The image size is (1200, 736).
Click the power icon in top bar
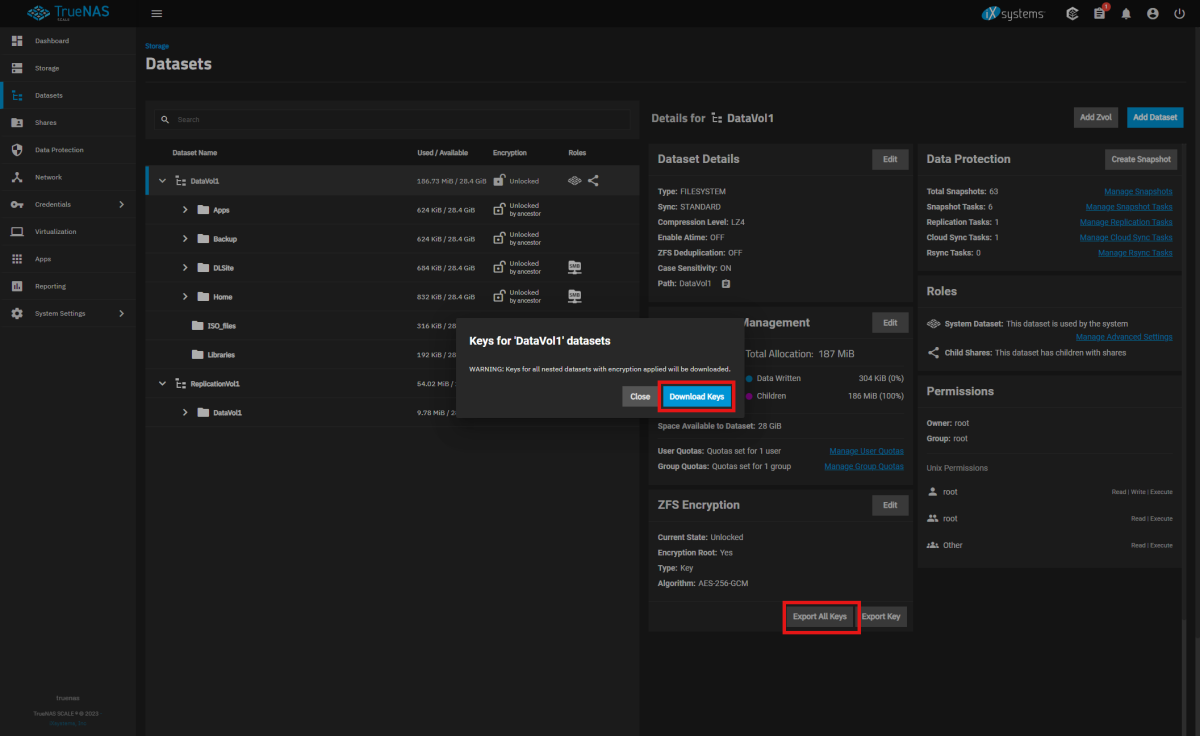click(x=1179, y=14)
